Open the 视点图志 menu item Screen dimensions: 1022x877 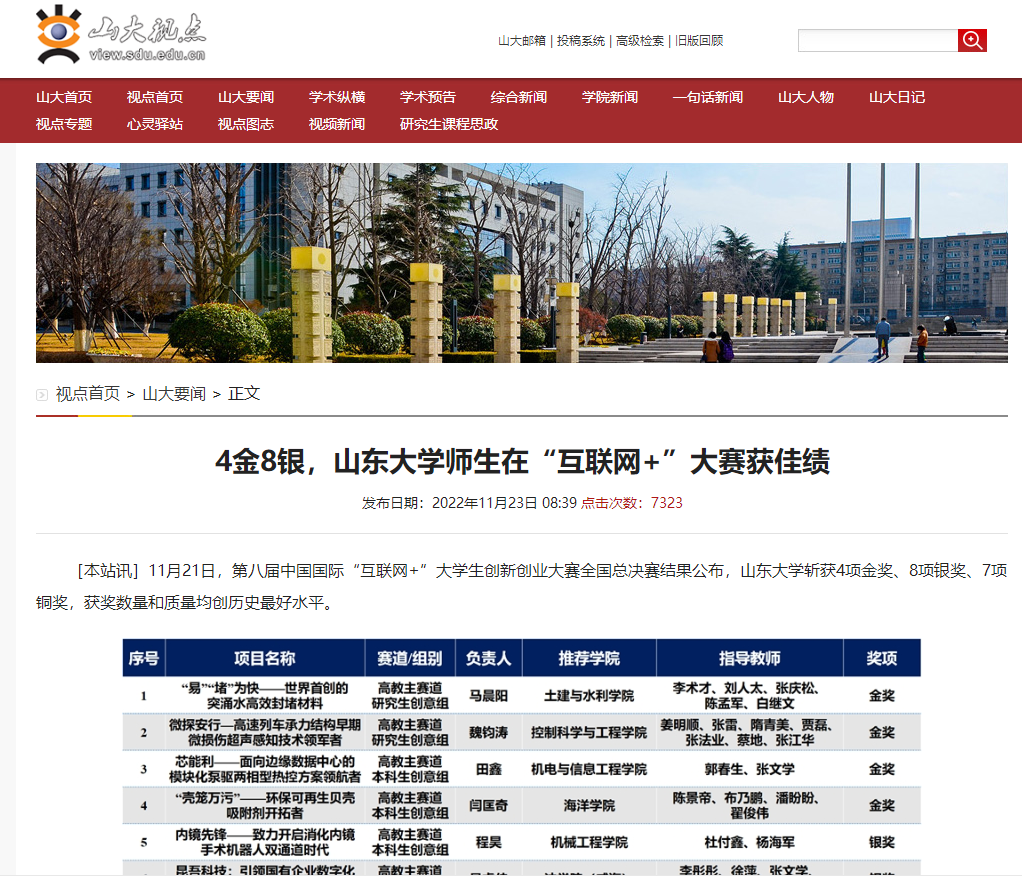246,124
